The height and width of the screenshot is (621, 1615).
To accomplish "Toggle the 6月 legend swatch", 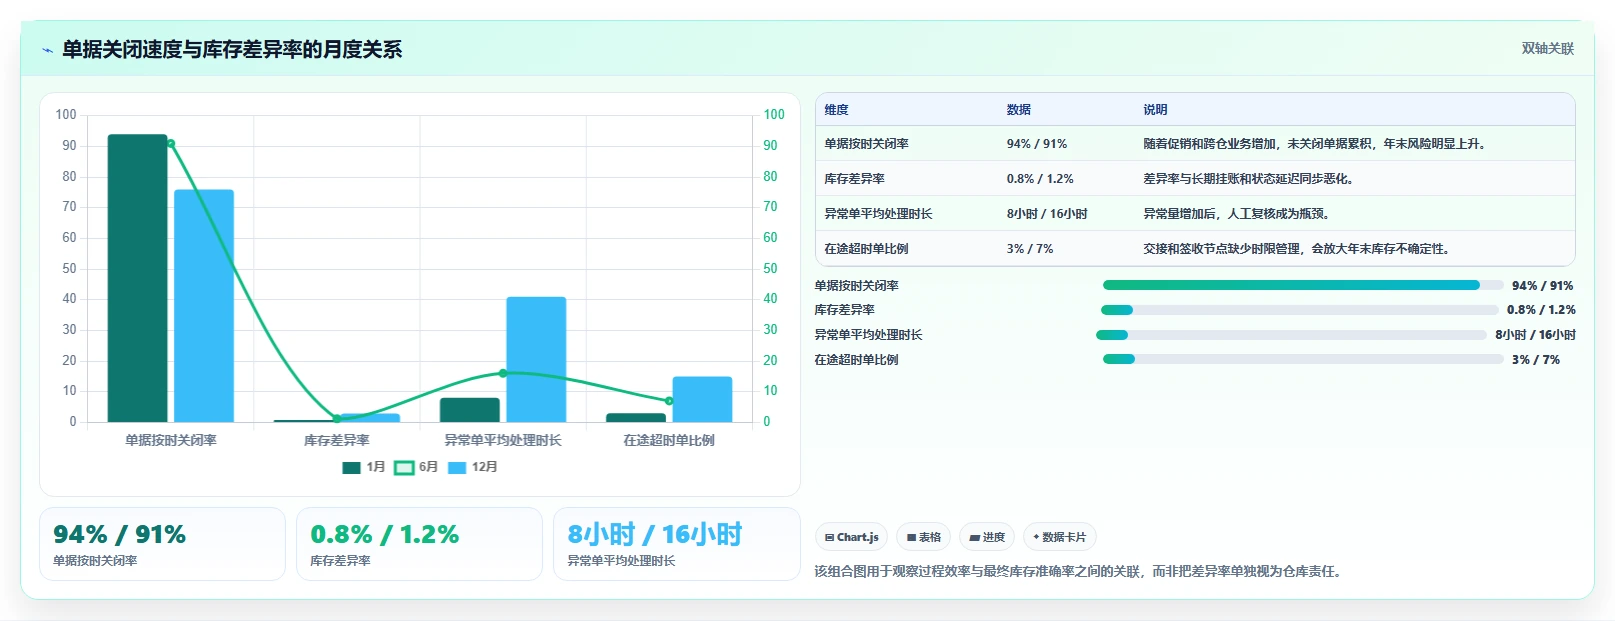I will (404, 467).
